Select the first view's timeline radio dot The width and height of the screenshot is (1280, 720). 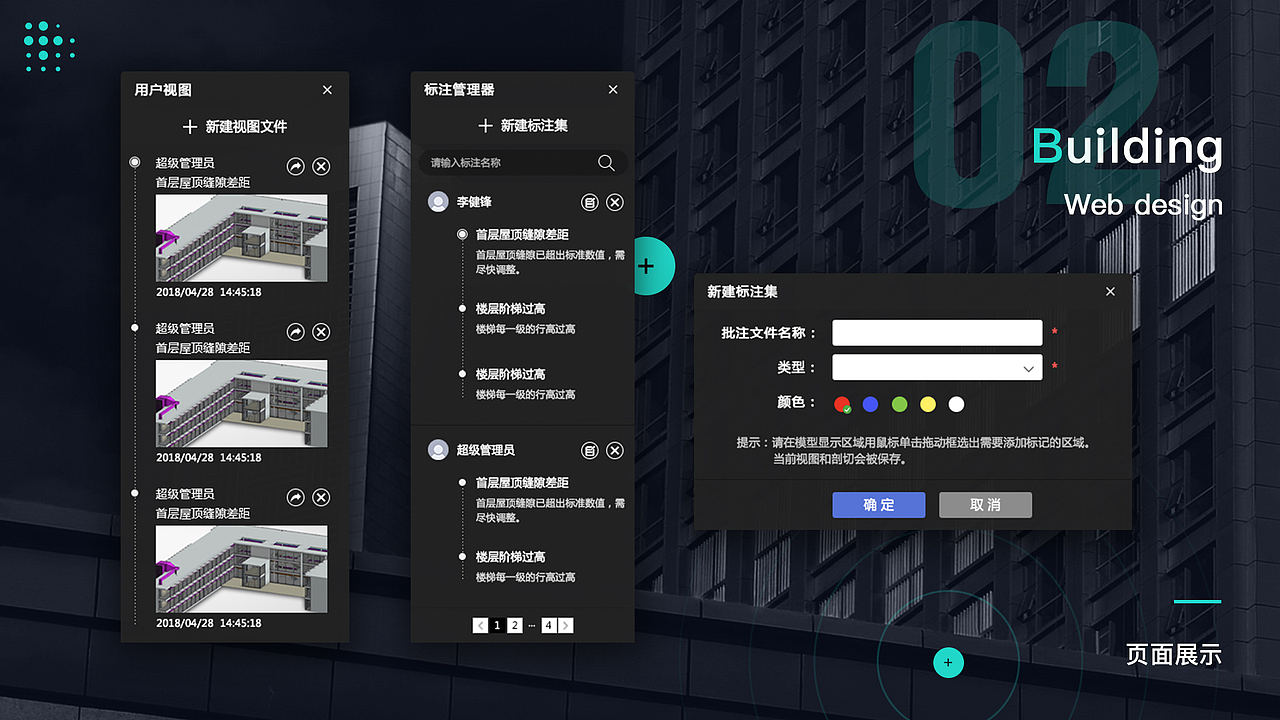(134, 162)
